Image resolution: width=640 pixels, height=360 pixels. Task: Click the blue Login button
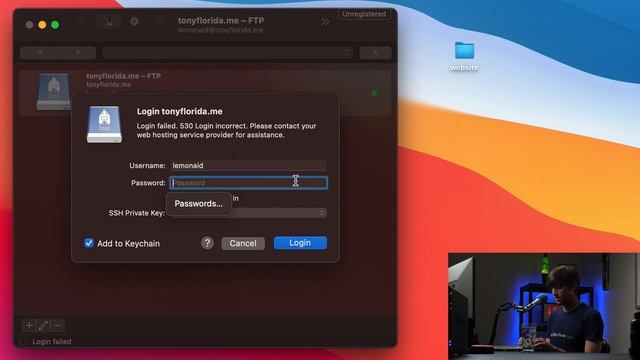click(x=300, y=243)
